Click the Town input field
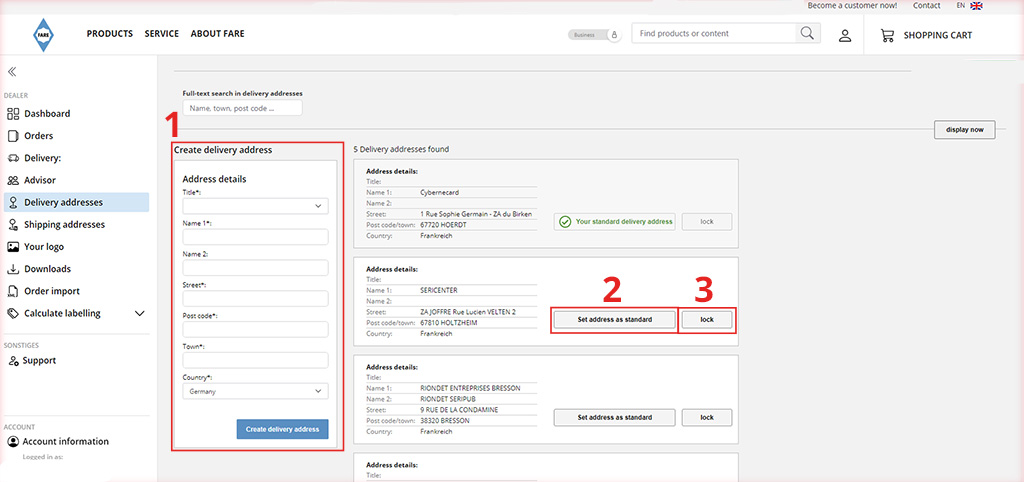Screen dimensions: 1024x482 [x=255, y=360]
